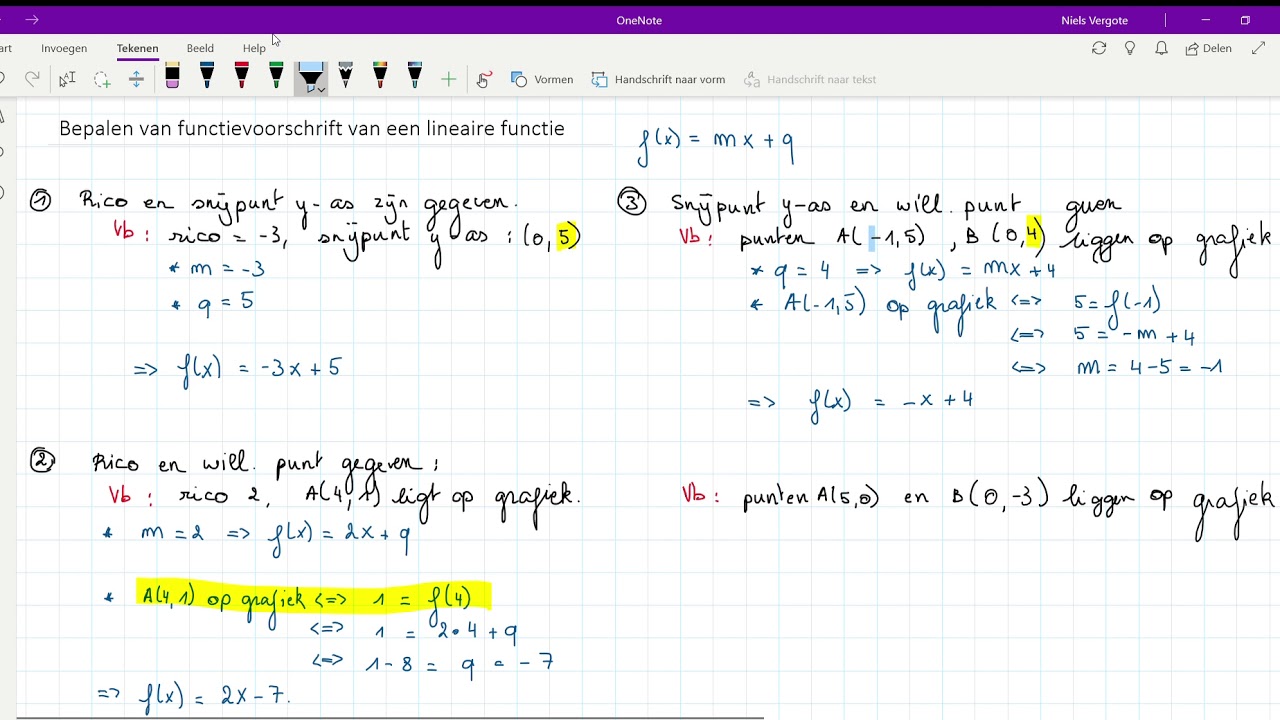The width and height of the screenshot is (1280, 720).
Task: Open the Vormen shapes menu
Action: coord(542,79)
